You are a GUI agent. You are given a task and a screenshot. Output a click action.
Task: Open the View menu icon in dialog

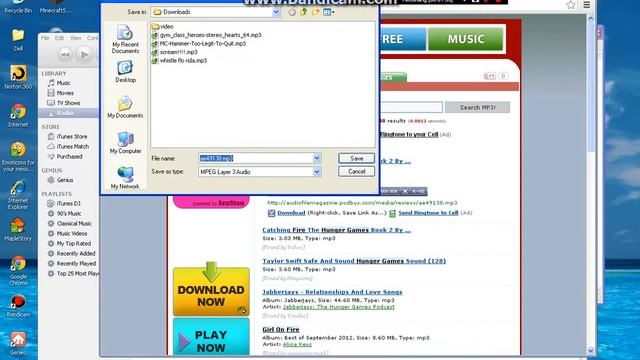point(329,12)
